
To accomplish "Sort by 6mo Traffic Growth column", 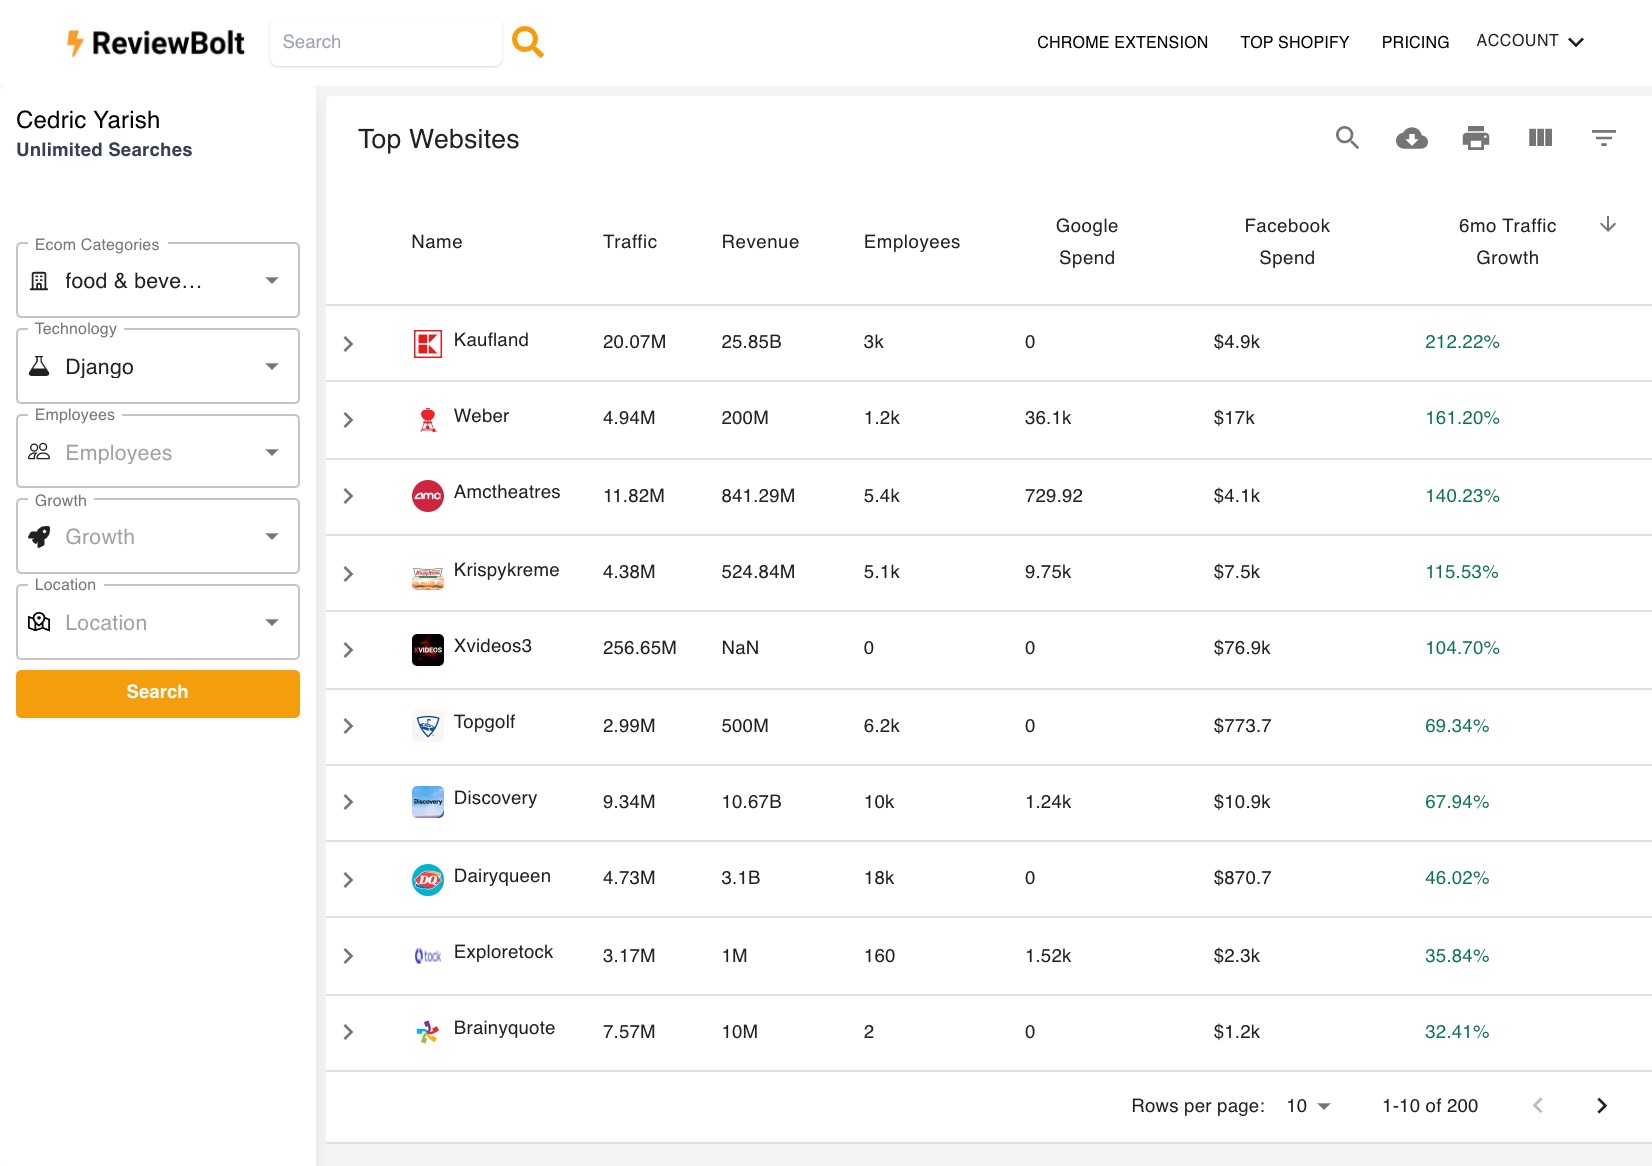I will point(1507,242).
